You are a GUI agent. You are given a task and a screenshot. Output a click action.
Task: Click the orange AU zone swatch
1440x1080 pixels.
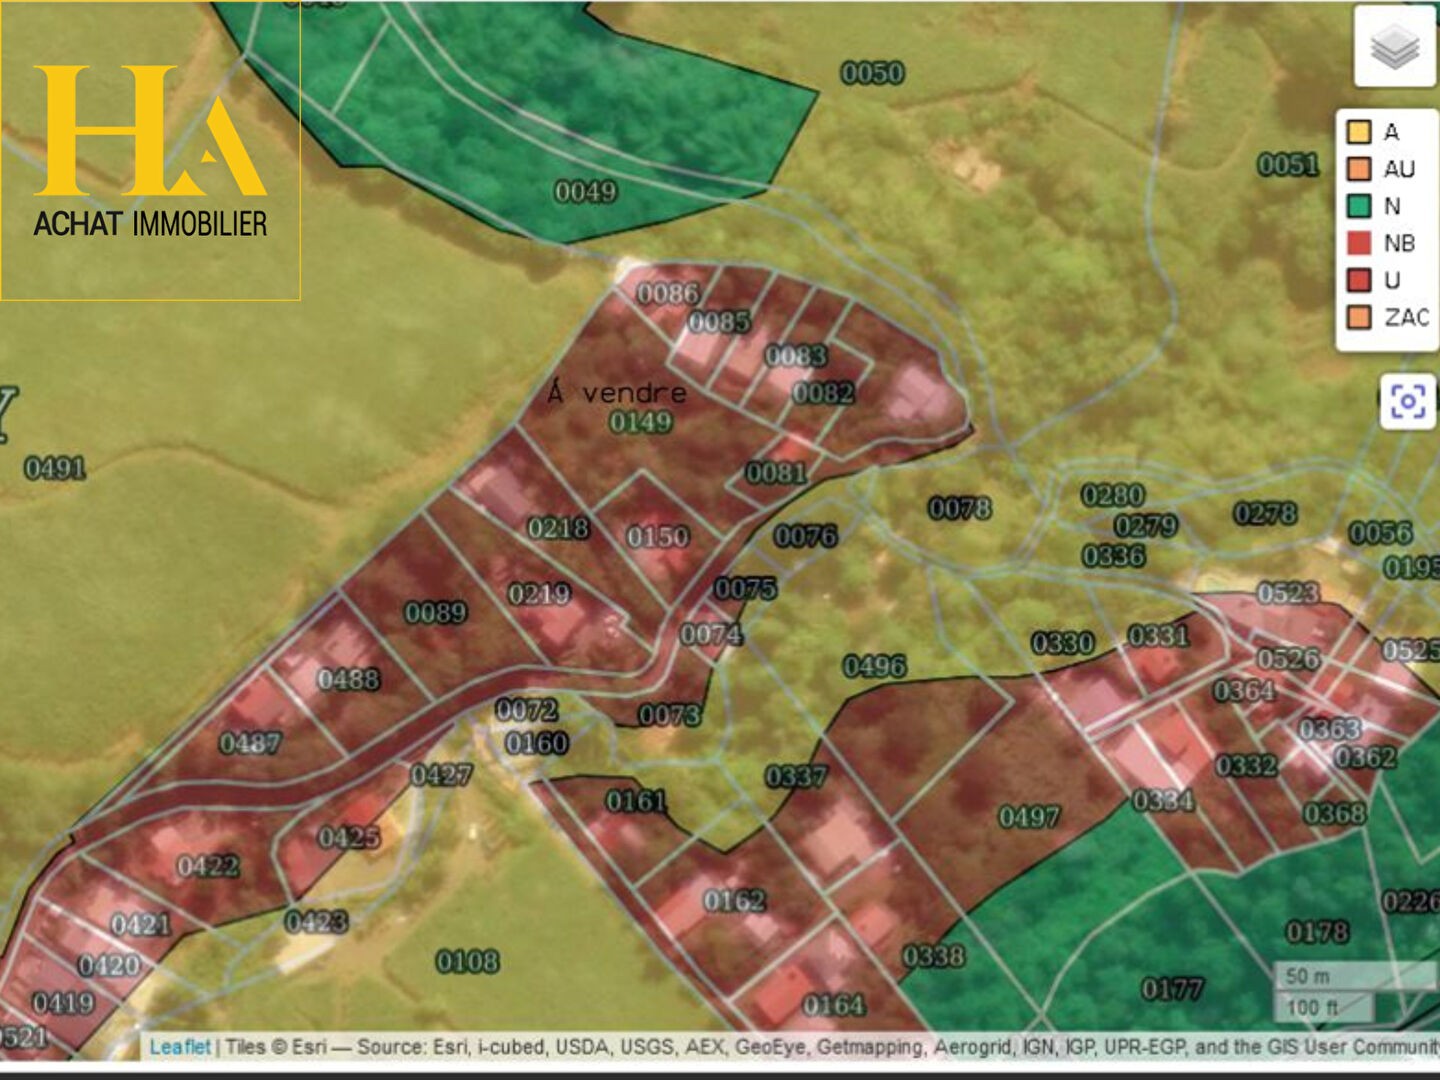(1359, 168)
